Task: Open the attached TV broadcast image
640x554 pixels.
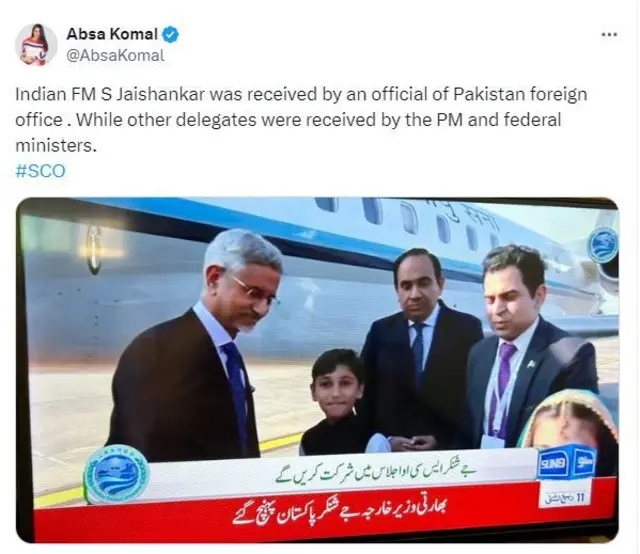Action: pyautogui.click(x=317, y=370)
